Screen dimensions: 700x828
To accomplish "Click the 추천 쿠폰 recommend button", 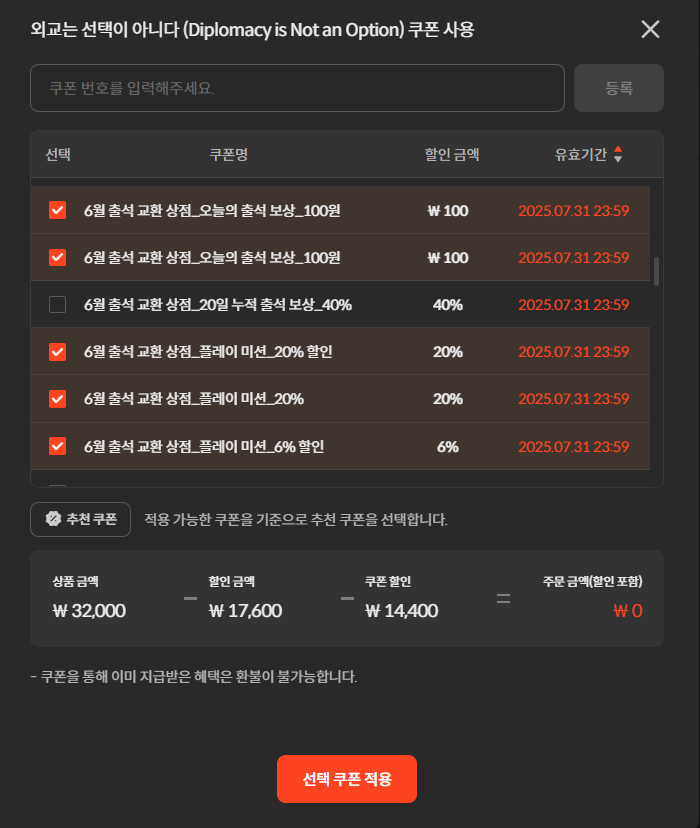I will pos(80,519).
